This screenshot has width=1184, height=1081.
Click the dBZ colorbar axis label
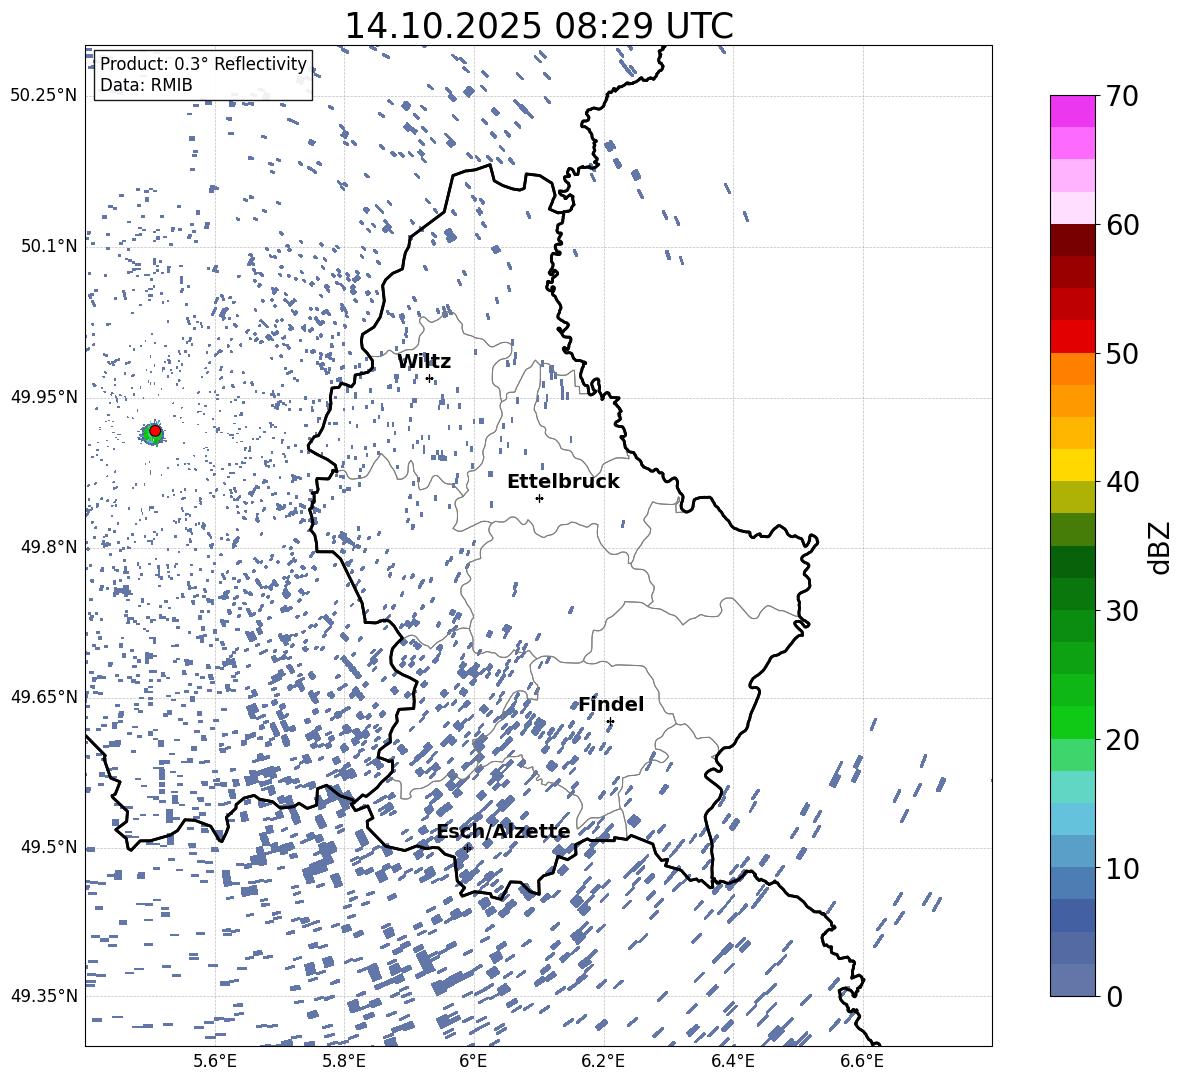1161,547
